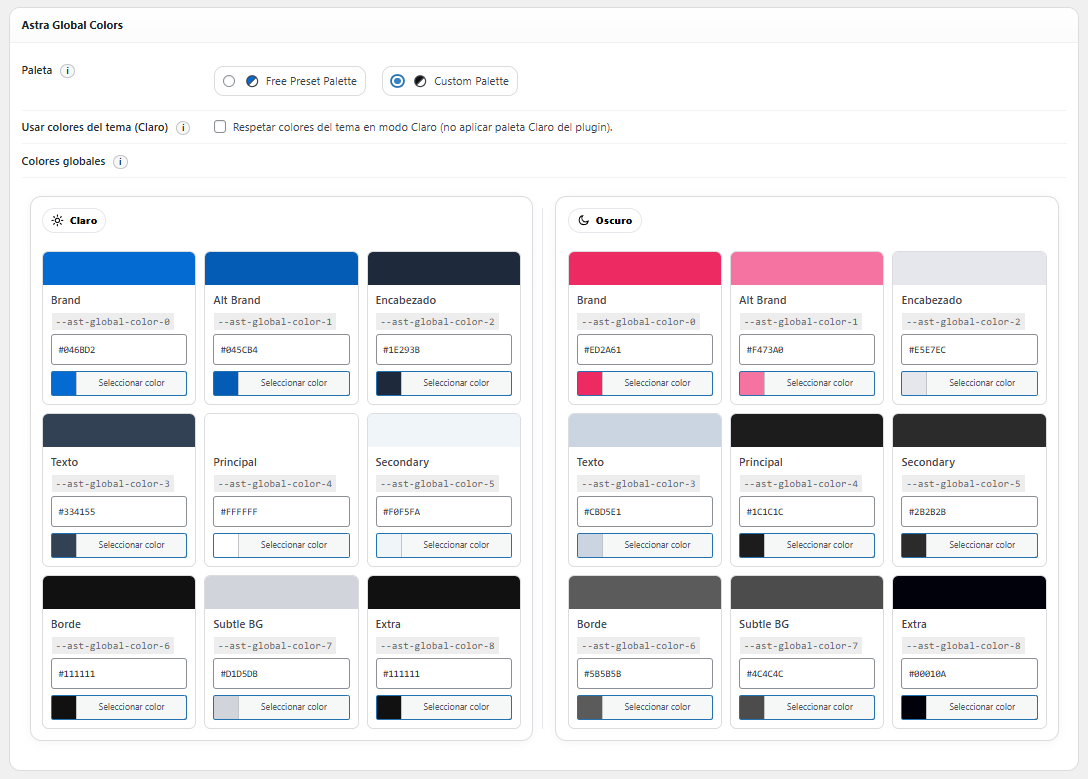Click --ast-global-color-7 label in Oscuro Subtle BG card
1088x779 pixels.
tap(801, 646)
